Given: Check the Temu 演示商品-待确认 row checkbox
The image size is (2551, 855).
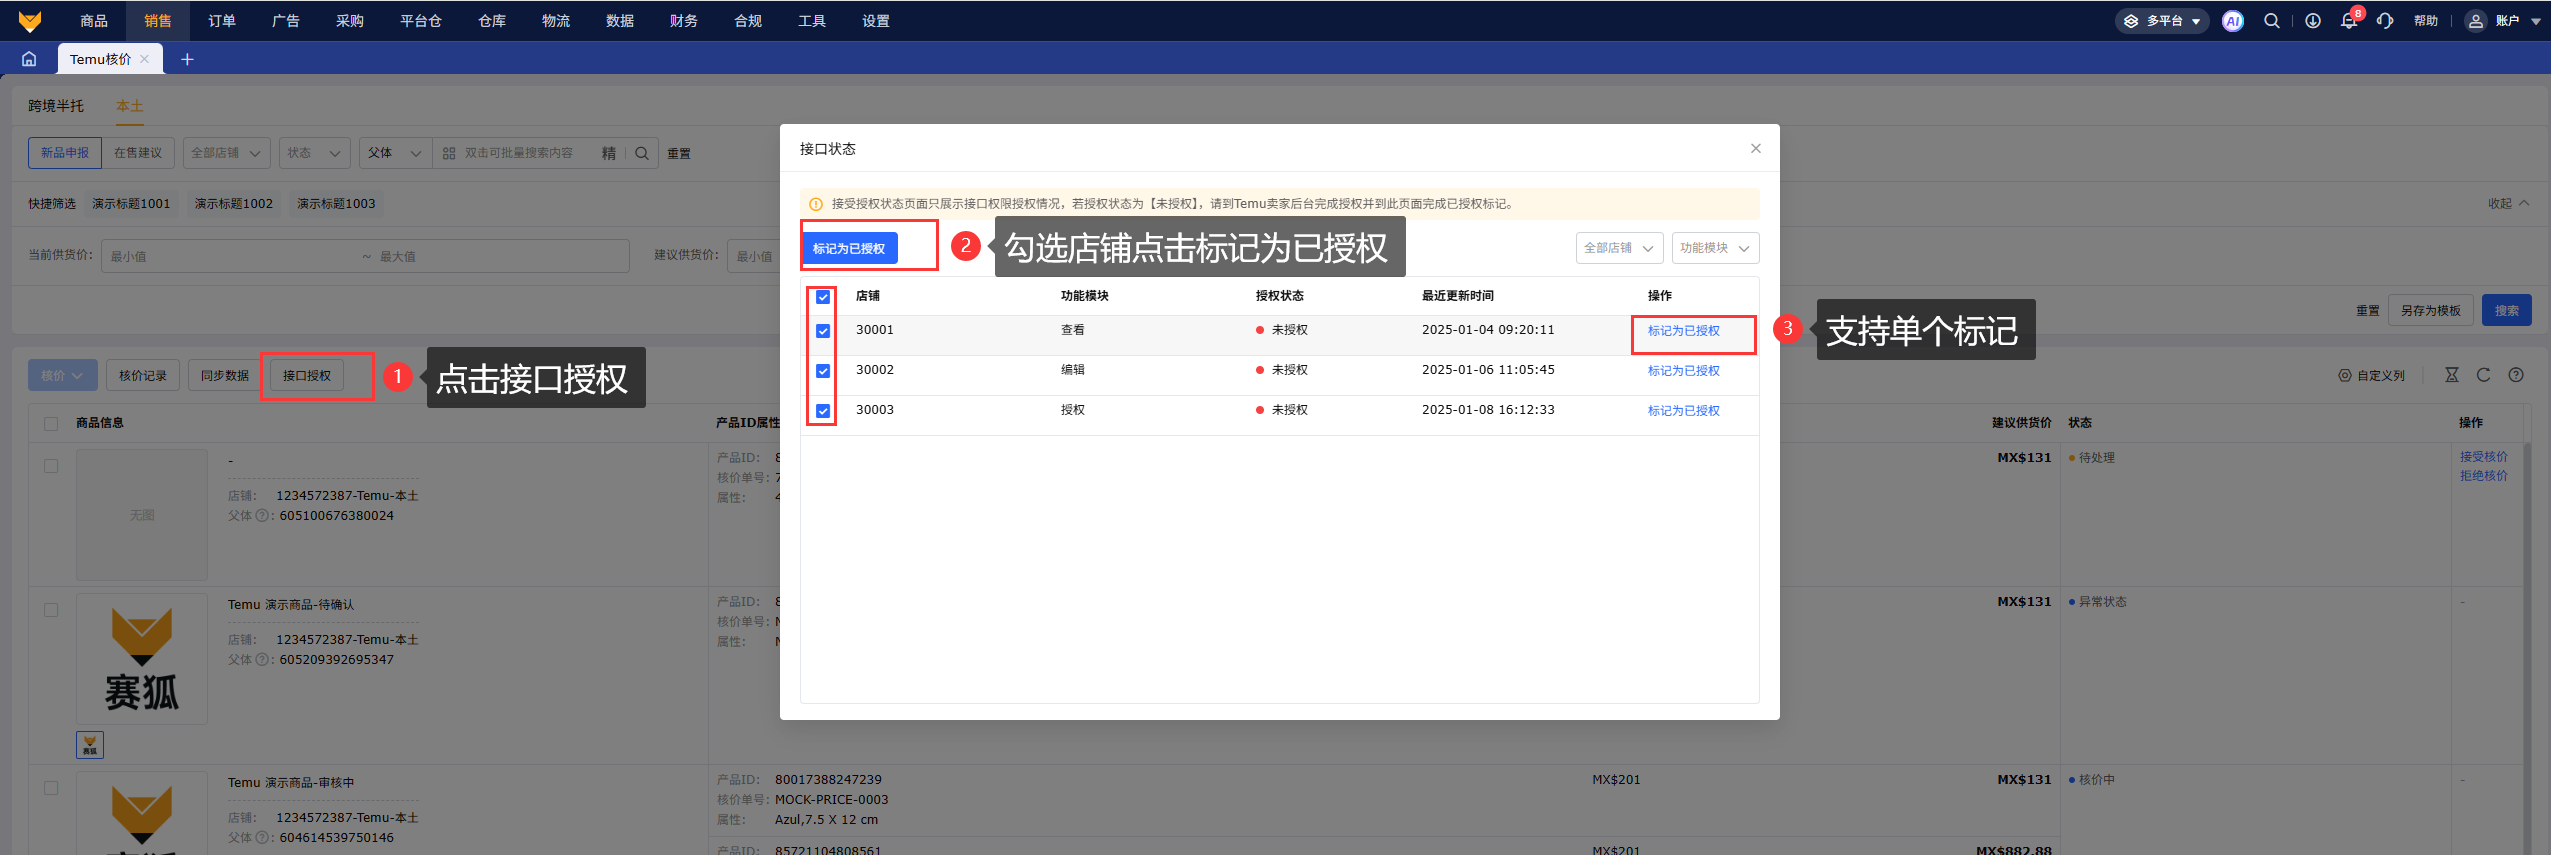Looking at the screenshot, I should pos(51,610).
